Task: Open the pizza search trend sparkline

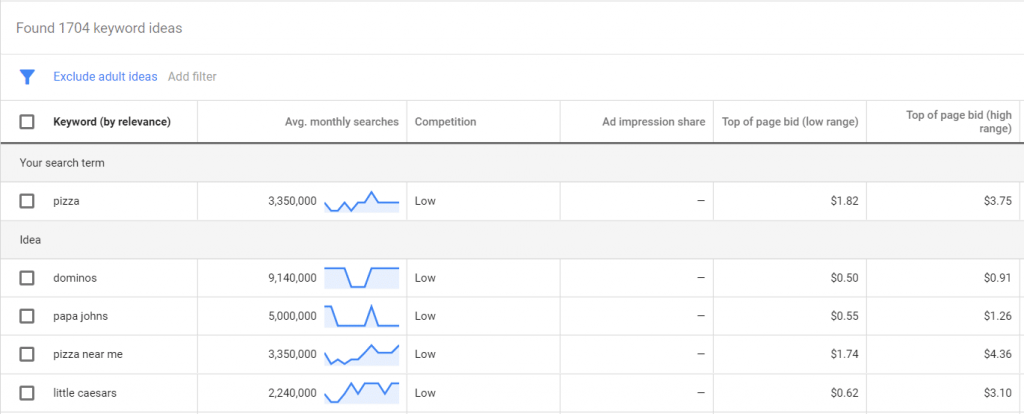Action: (362, 202)
